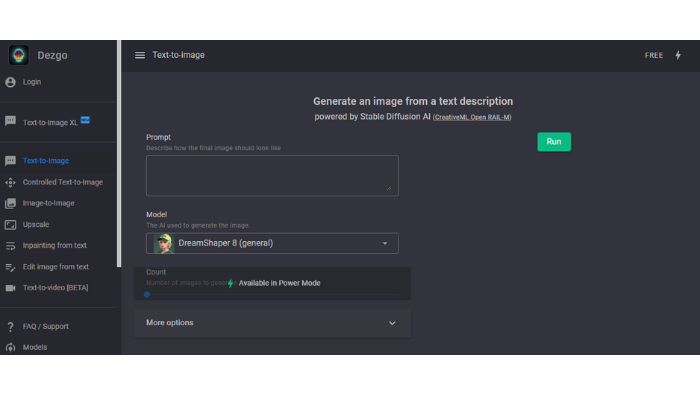Viewport: 700px width, 400px height.
Task: Click the Models sidebar icon
Action: click(x=10, y=347)
